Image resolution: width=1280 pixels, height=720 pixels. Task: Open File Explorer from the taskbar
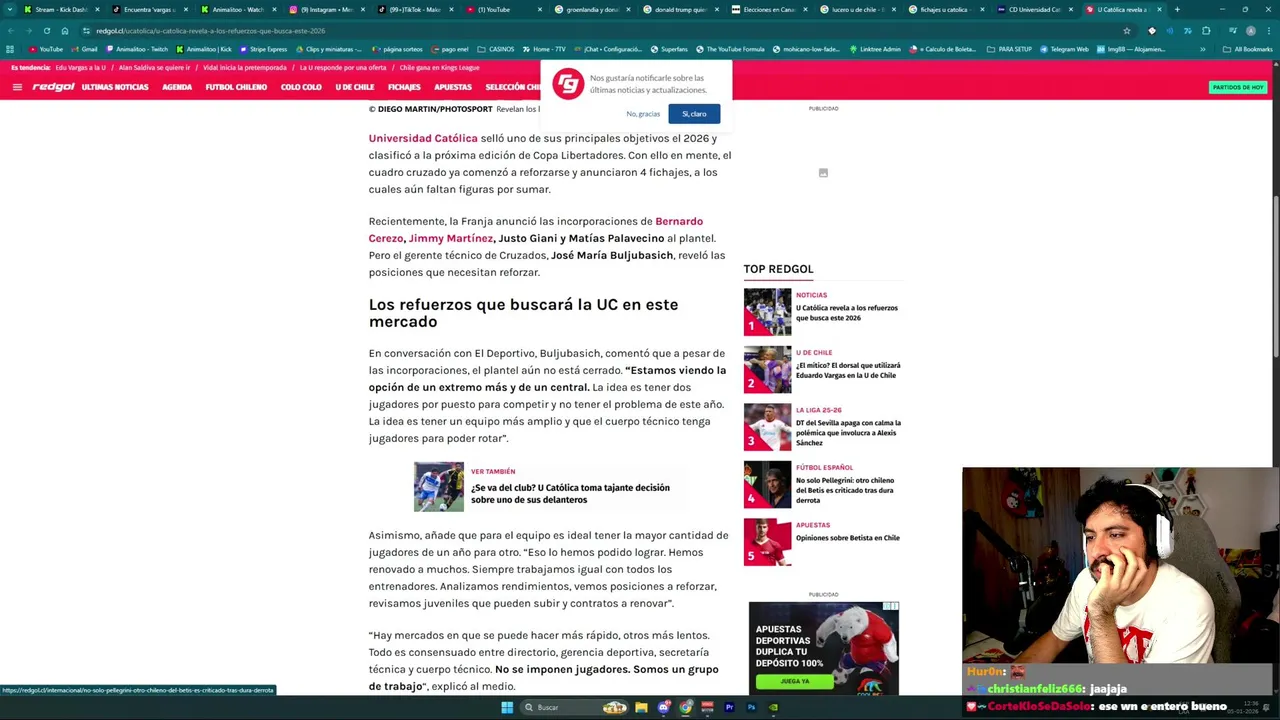point(641,707)
